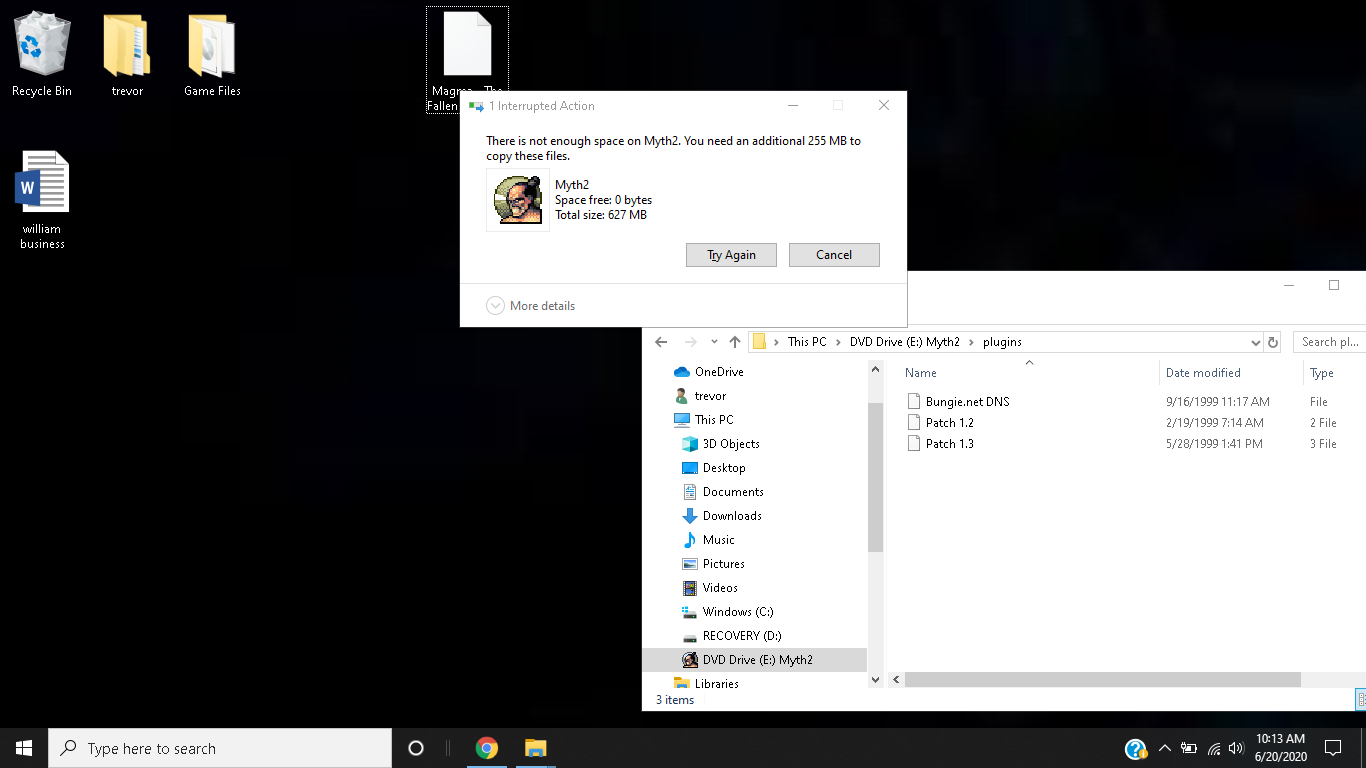Image resolution: width=1366 pixels, height=768 pixels.
Task: Show hidden system tray icons
Action: [x=1164, y=748]
